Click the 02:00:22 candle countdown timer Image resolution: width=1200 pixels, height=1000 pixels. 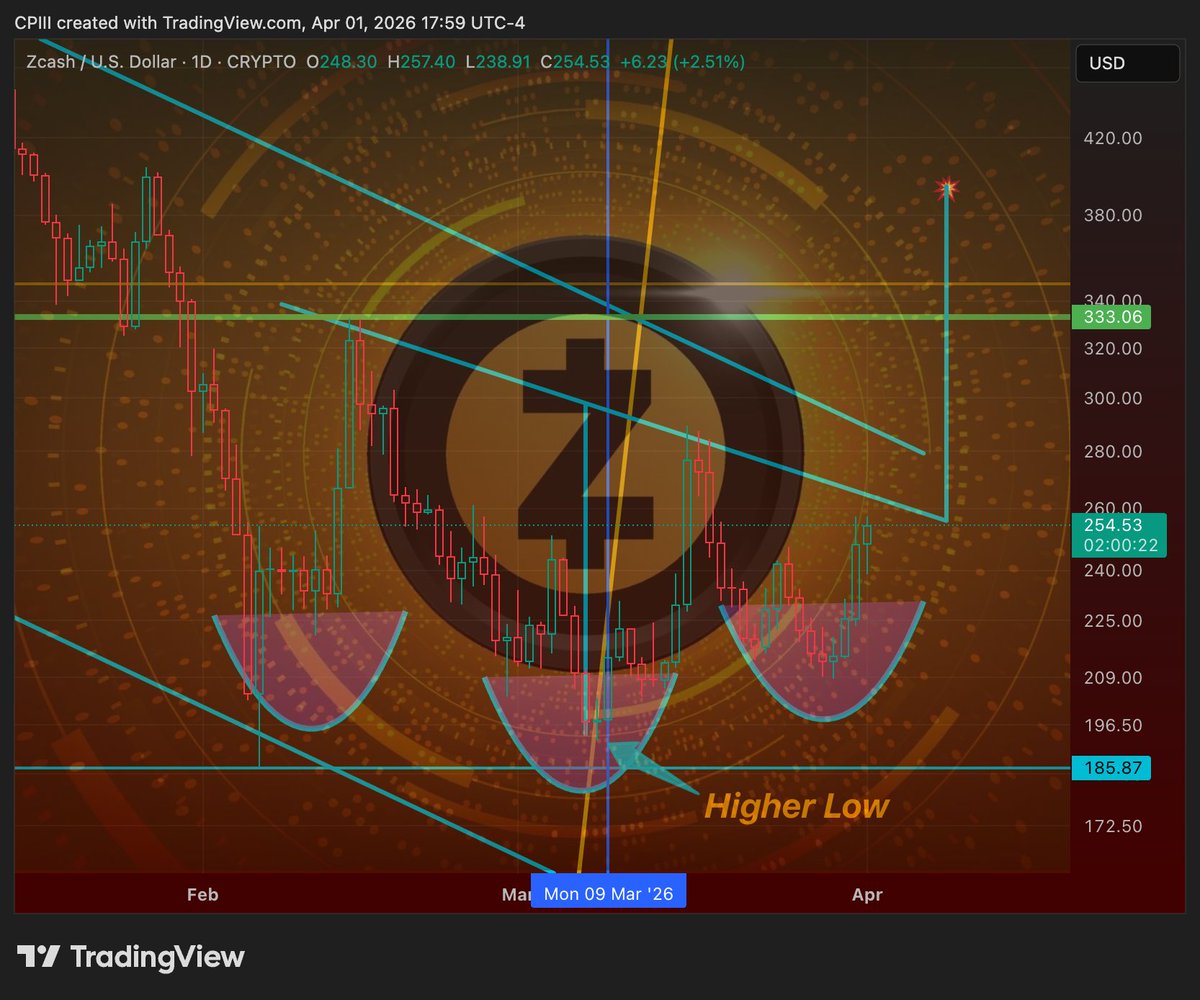click(1120, 545)
